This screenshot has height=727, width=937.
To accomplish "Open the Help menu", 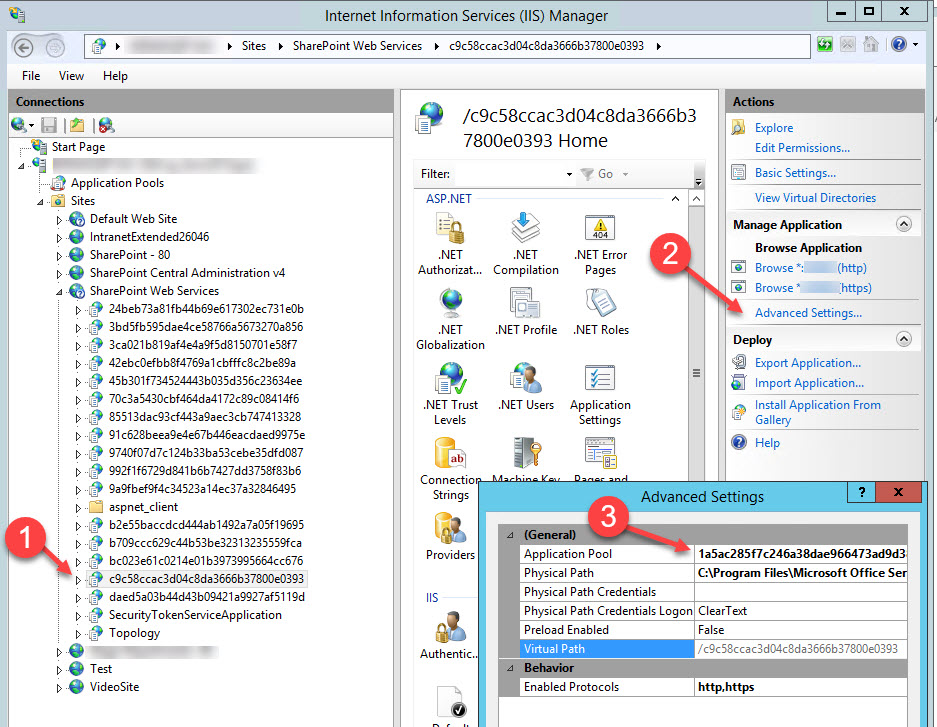I will point(115,75).
